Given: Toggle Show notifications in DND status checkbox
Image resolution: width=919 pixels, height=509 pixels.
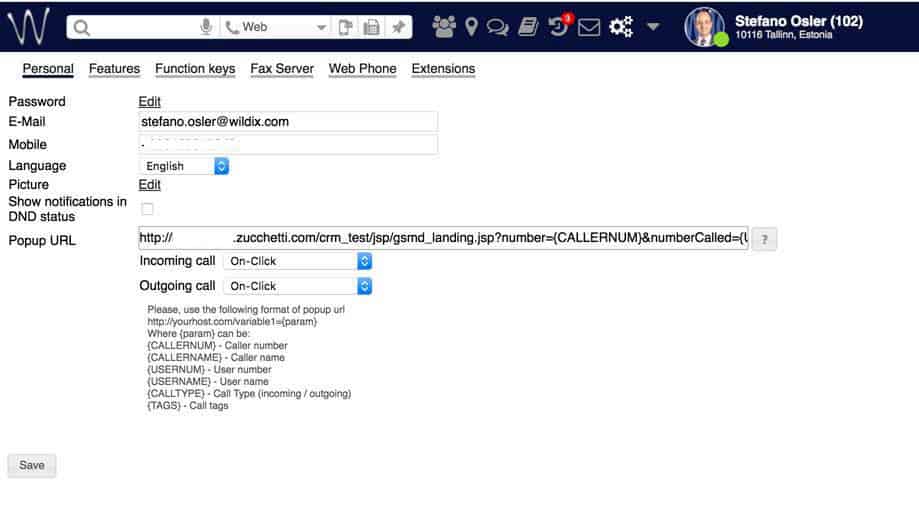Looking at the screenshot, I should point(147,209).
